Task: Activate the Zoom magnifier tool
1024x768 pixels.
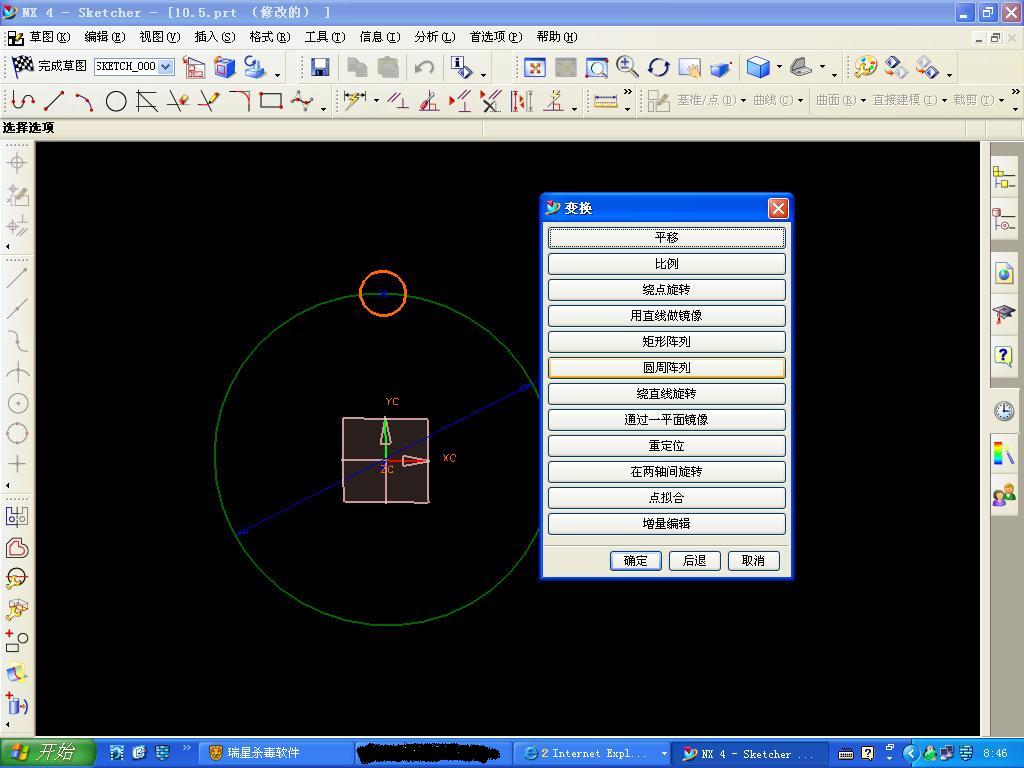Action: coord(627,67)
